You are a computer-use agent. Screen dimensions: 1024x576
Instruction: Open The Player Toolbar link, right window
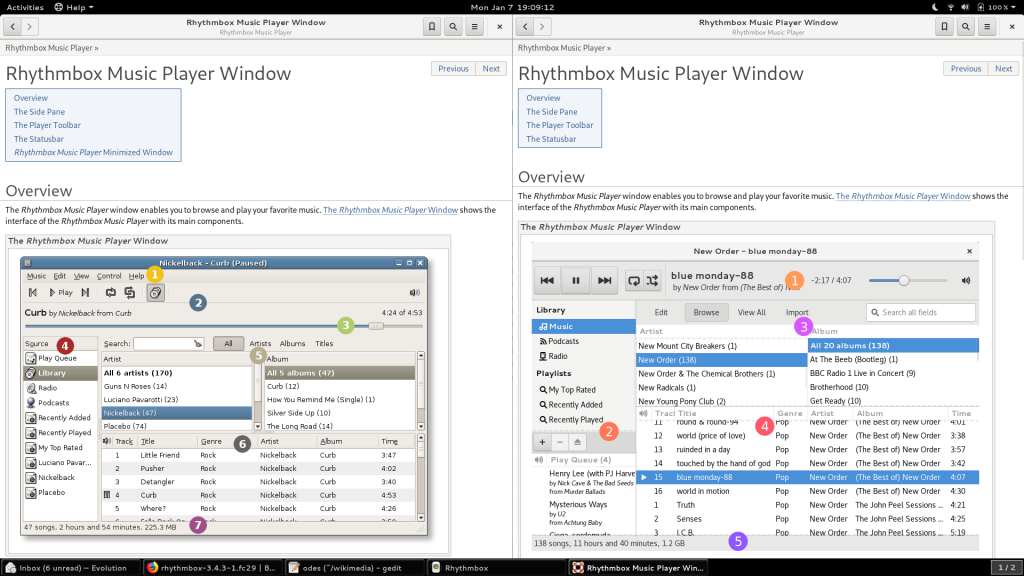(x=560, y=125)
